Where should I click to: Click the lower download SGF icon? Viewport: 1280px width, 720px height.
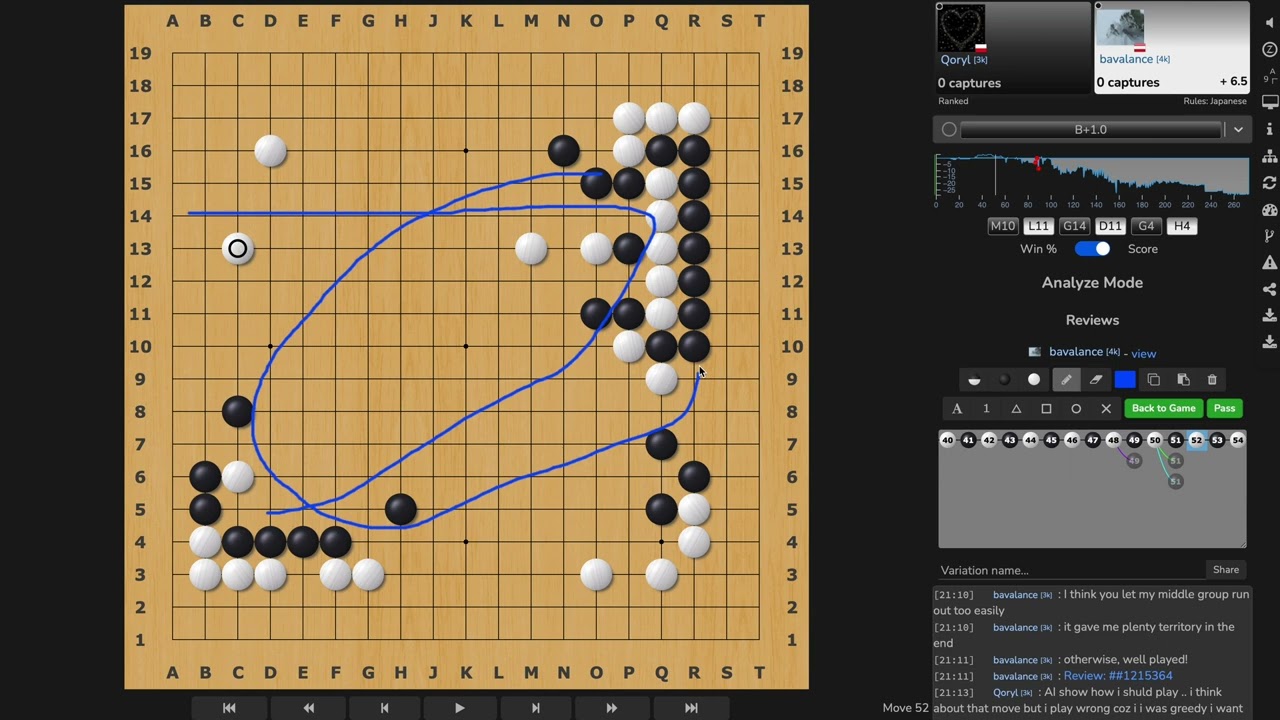point(1270,341)
